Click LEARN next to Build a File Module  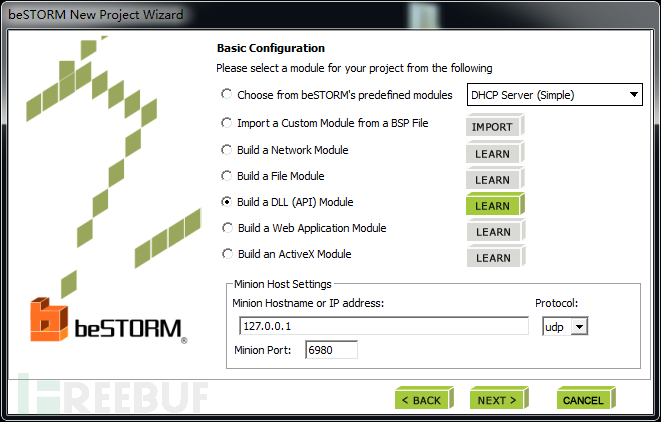point(495,178)
